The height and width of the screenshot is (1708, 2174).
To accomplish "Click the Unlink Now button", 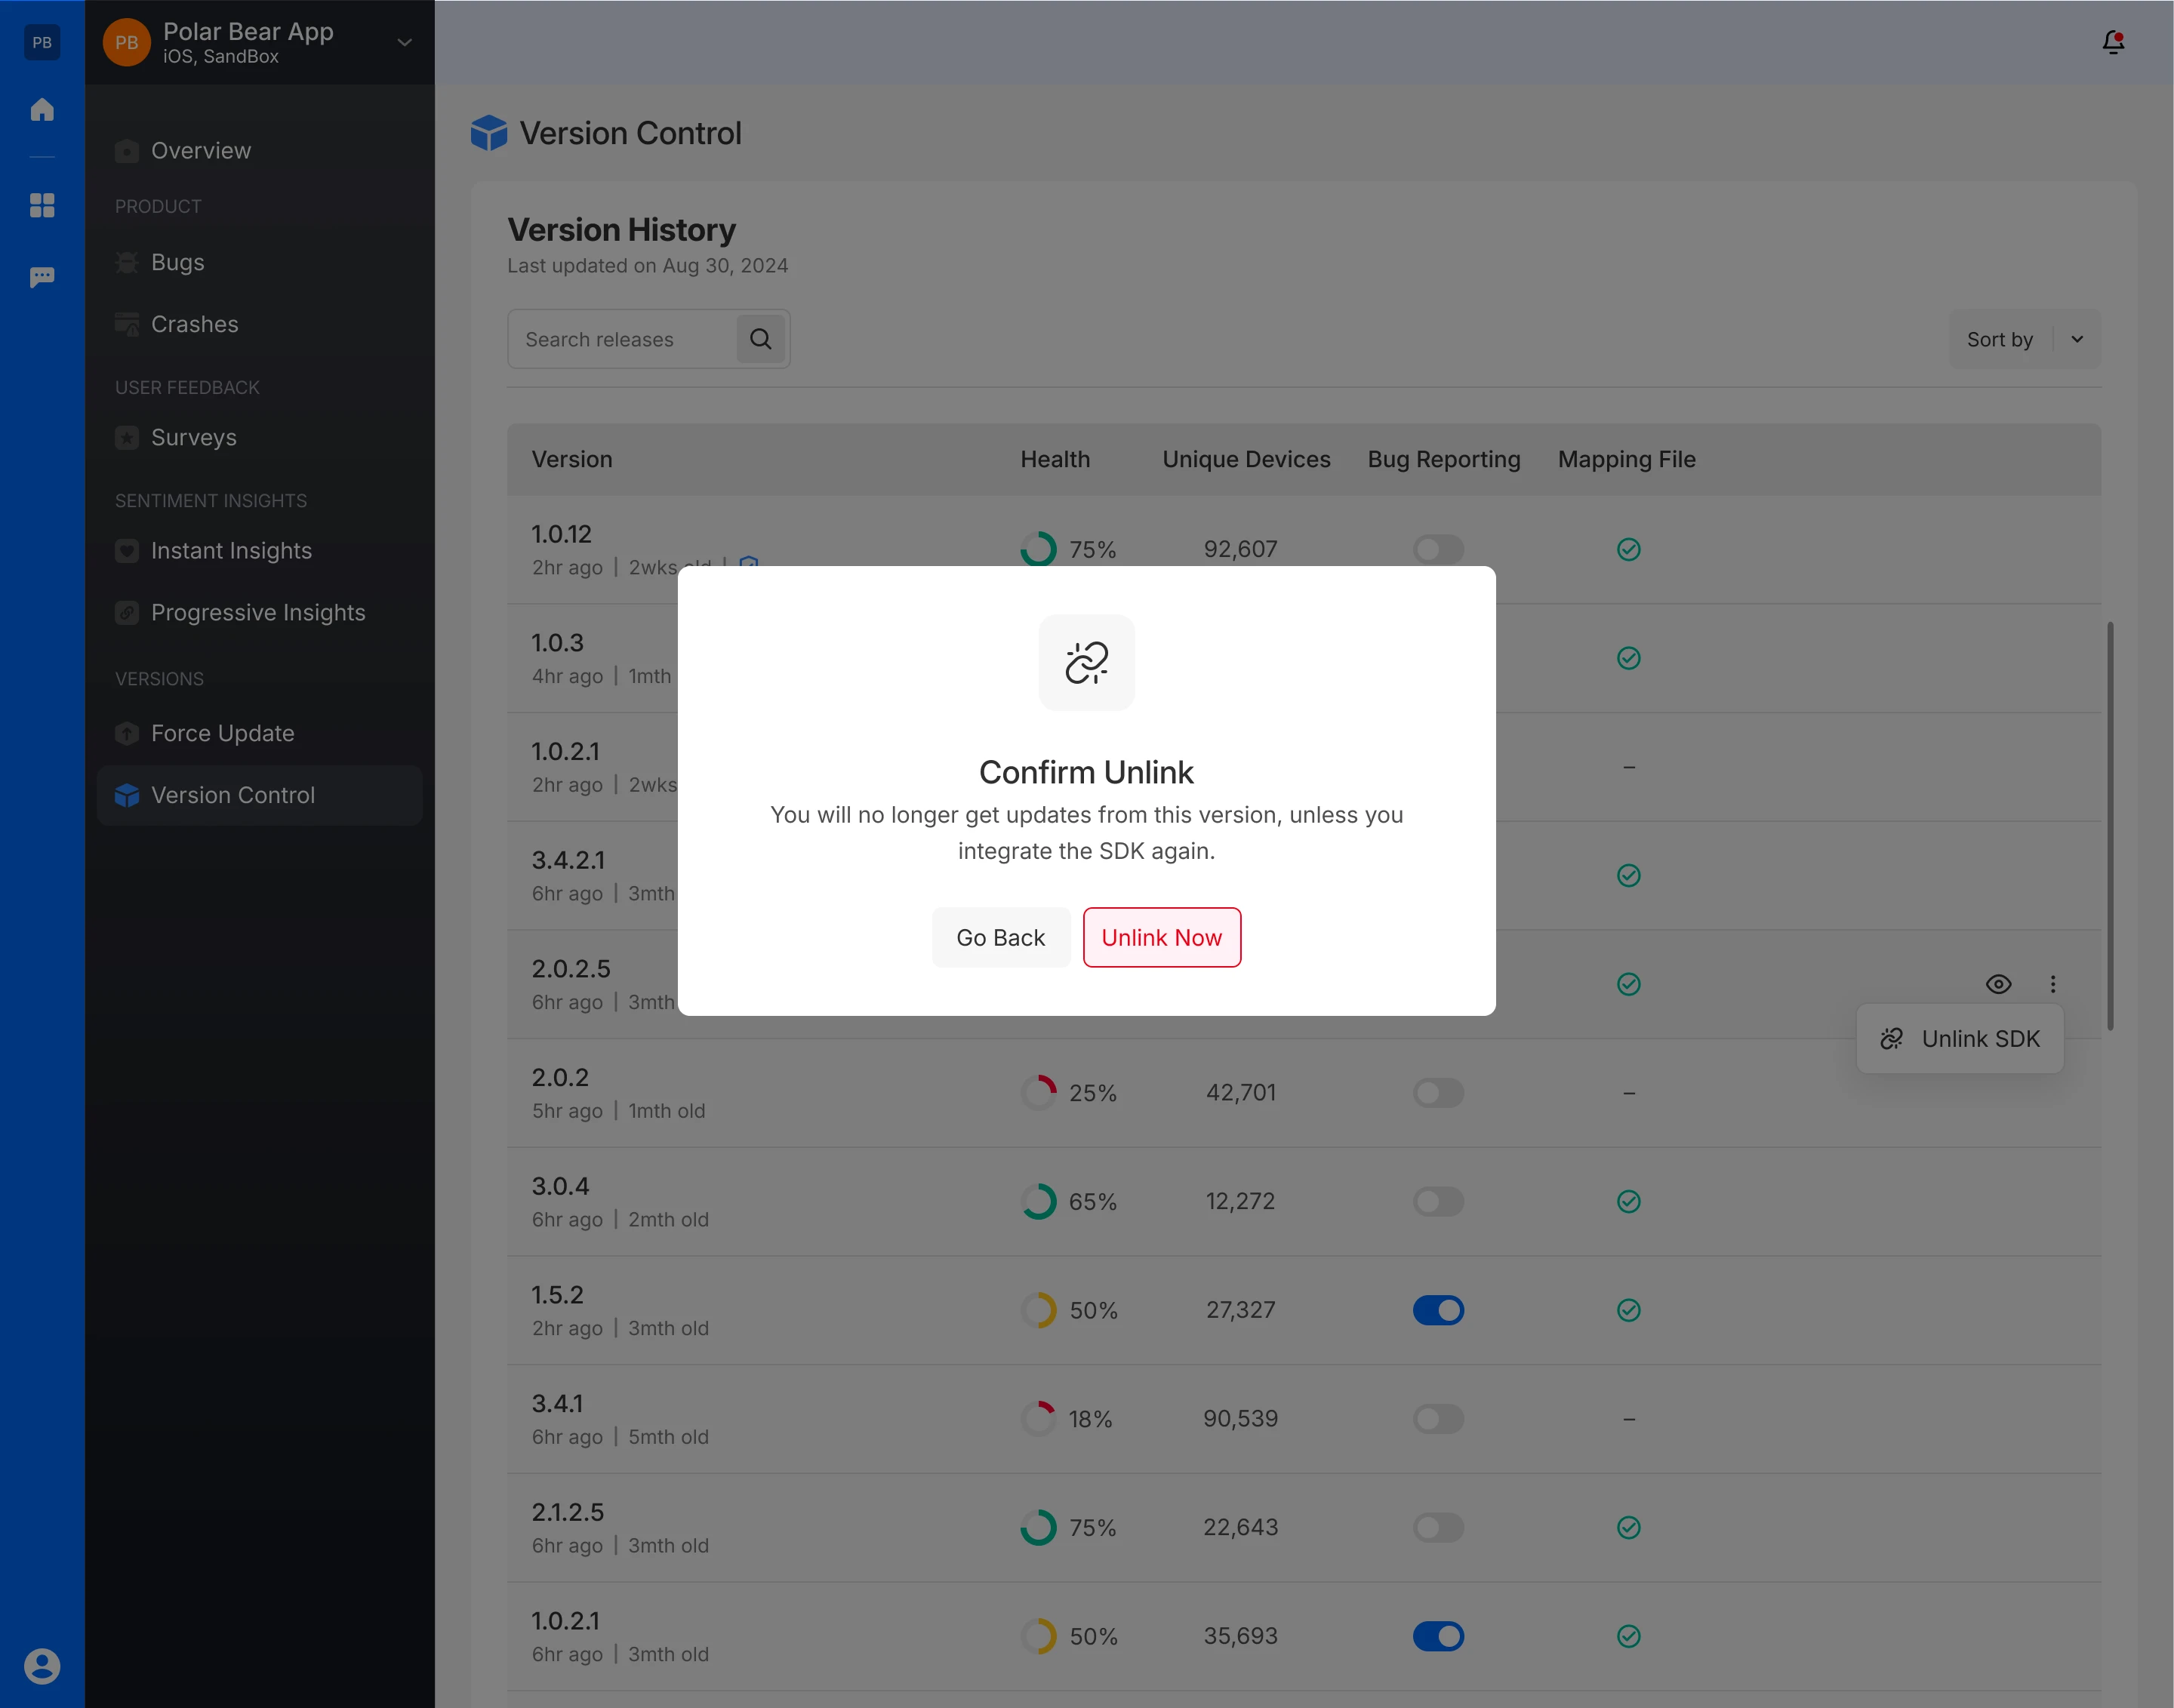I will (1161, 937).
